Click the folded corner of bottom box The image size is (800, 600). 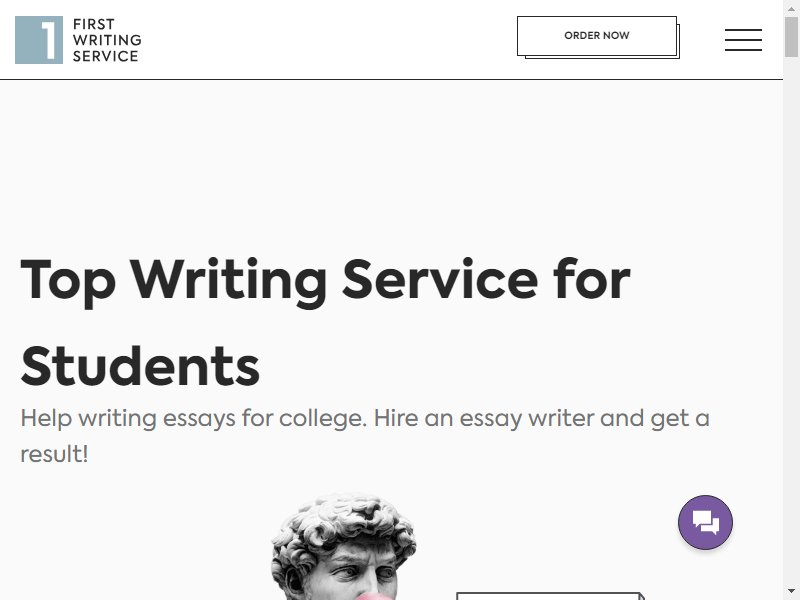(x=641, y=596)
